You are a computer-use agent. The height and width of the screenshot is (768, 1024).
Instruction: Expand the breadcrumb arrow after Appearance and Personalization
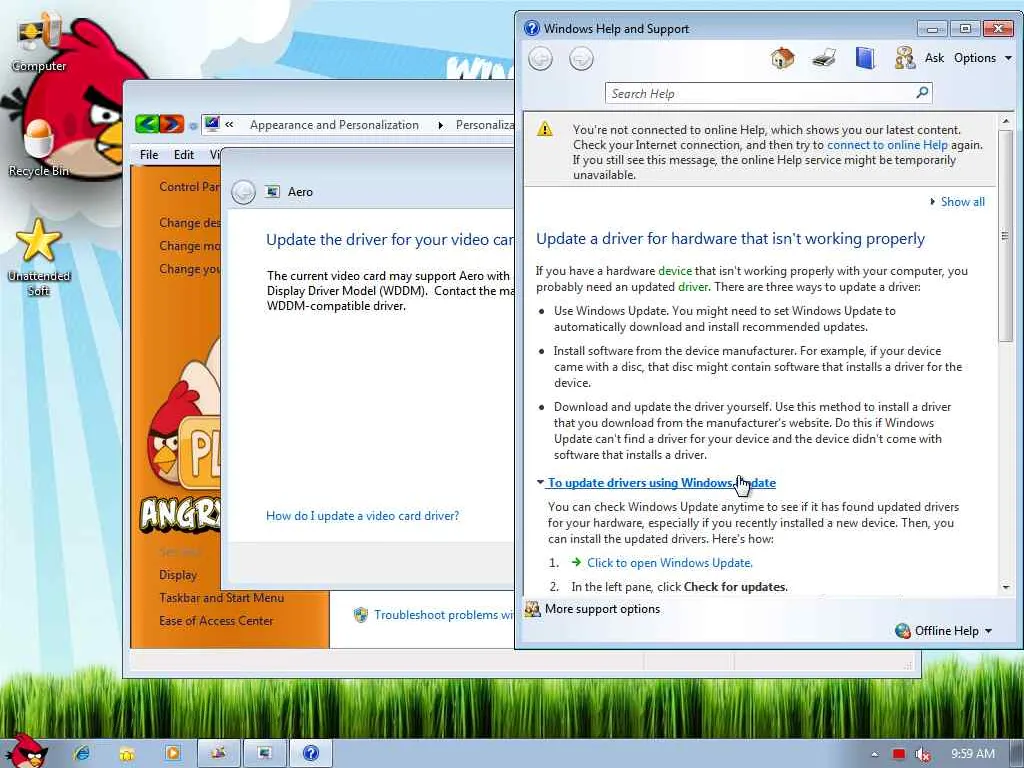(x=440, y=125)
